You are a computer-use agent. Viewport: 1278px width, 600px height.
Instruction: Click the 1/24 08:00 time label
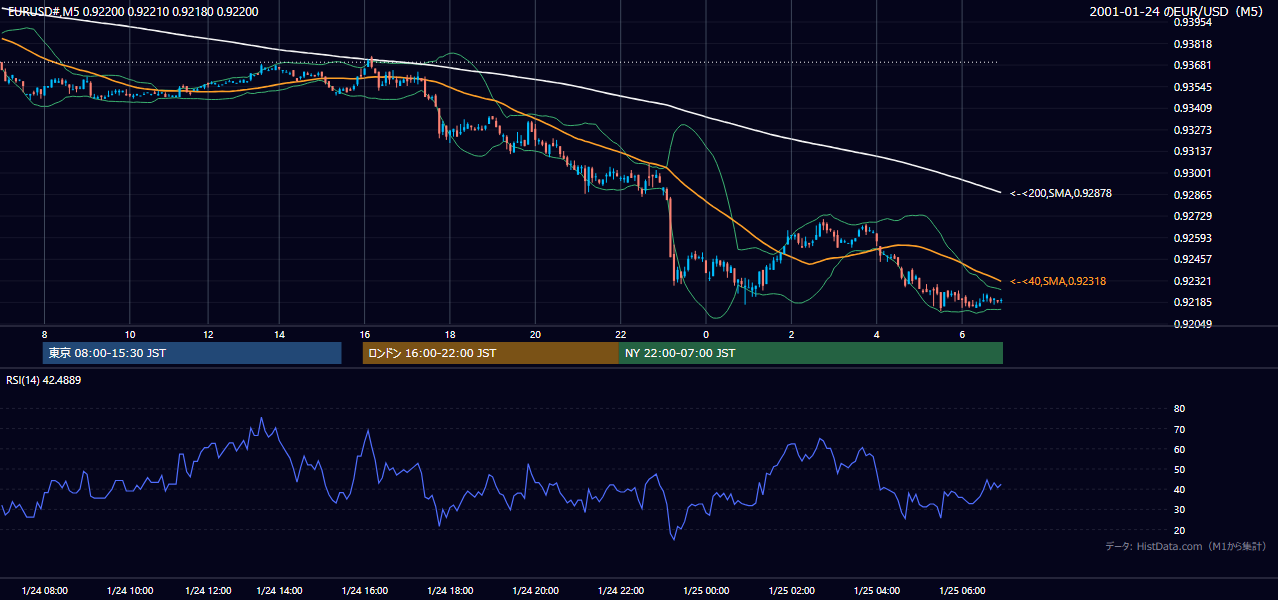tap(44, 591)
